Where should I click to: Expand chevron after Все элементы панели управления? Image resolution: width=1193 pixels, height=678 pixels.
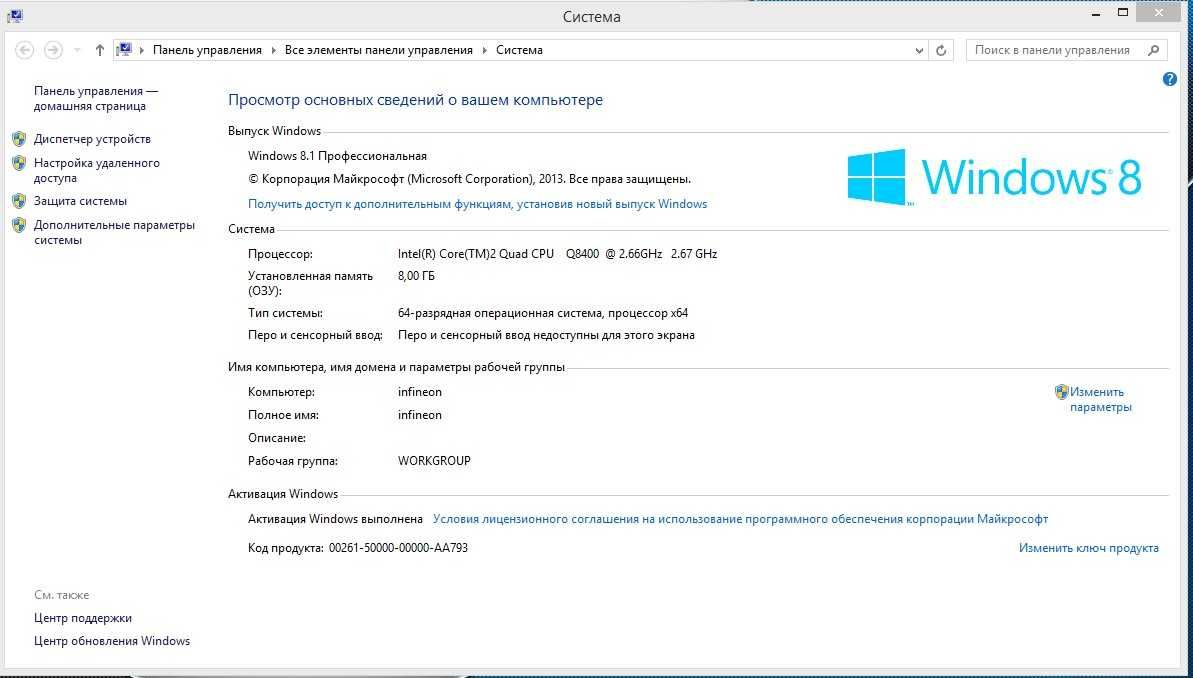tap(485, 50)
